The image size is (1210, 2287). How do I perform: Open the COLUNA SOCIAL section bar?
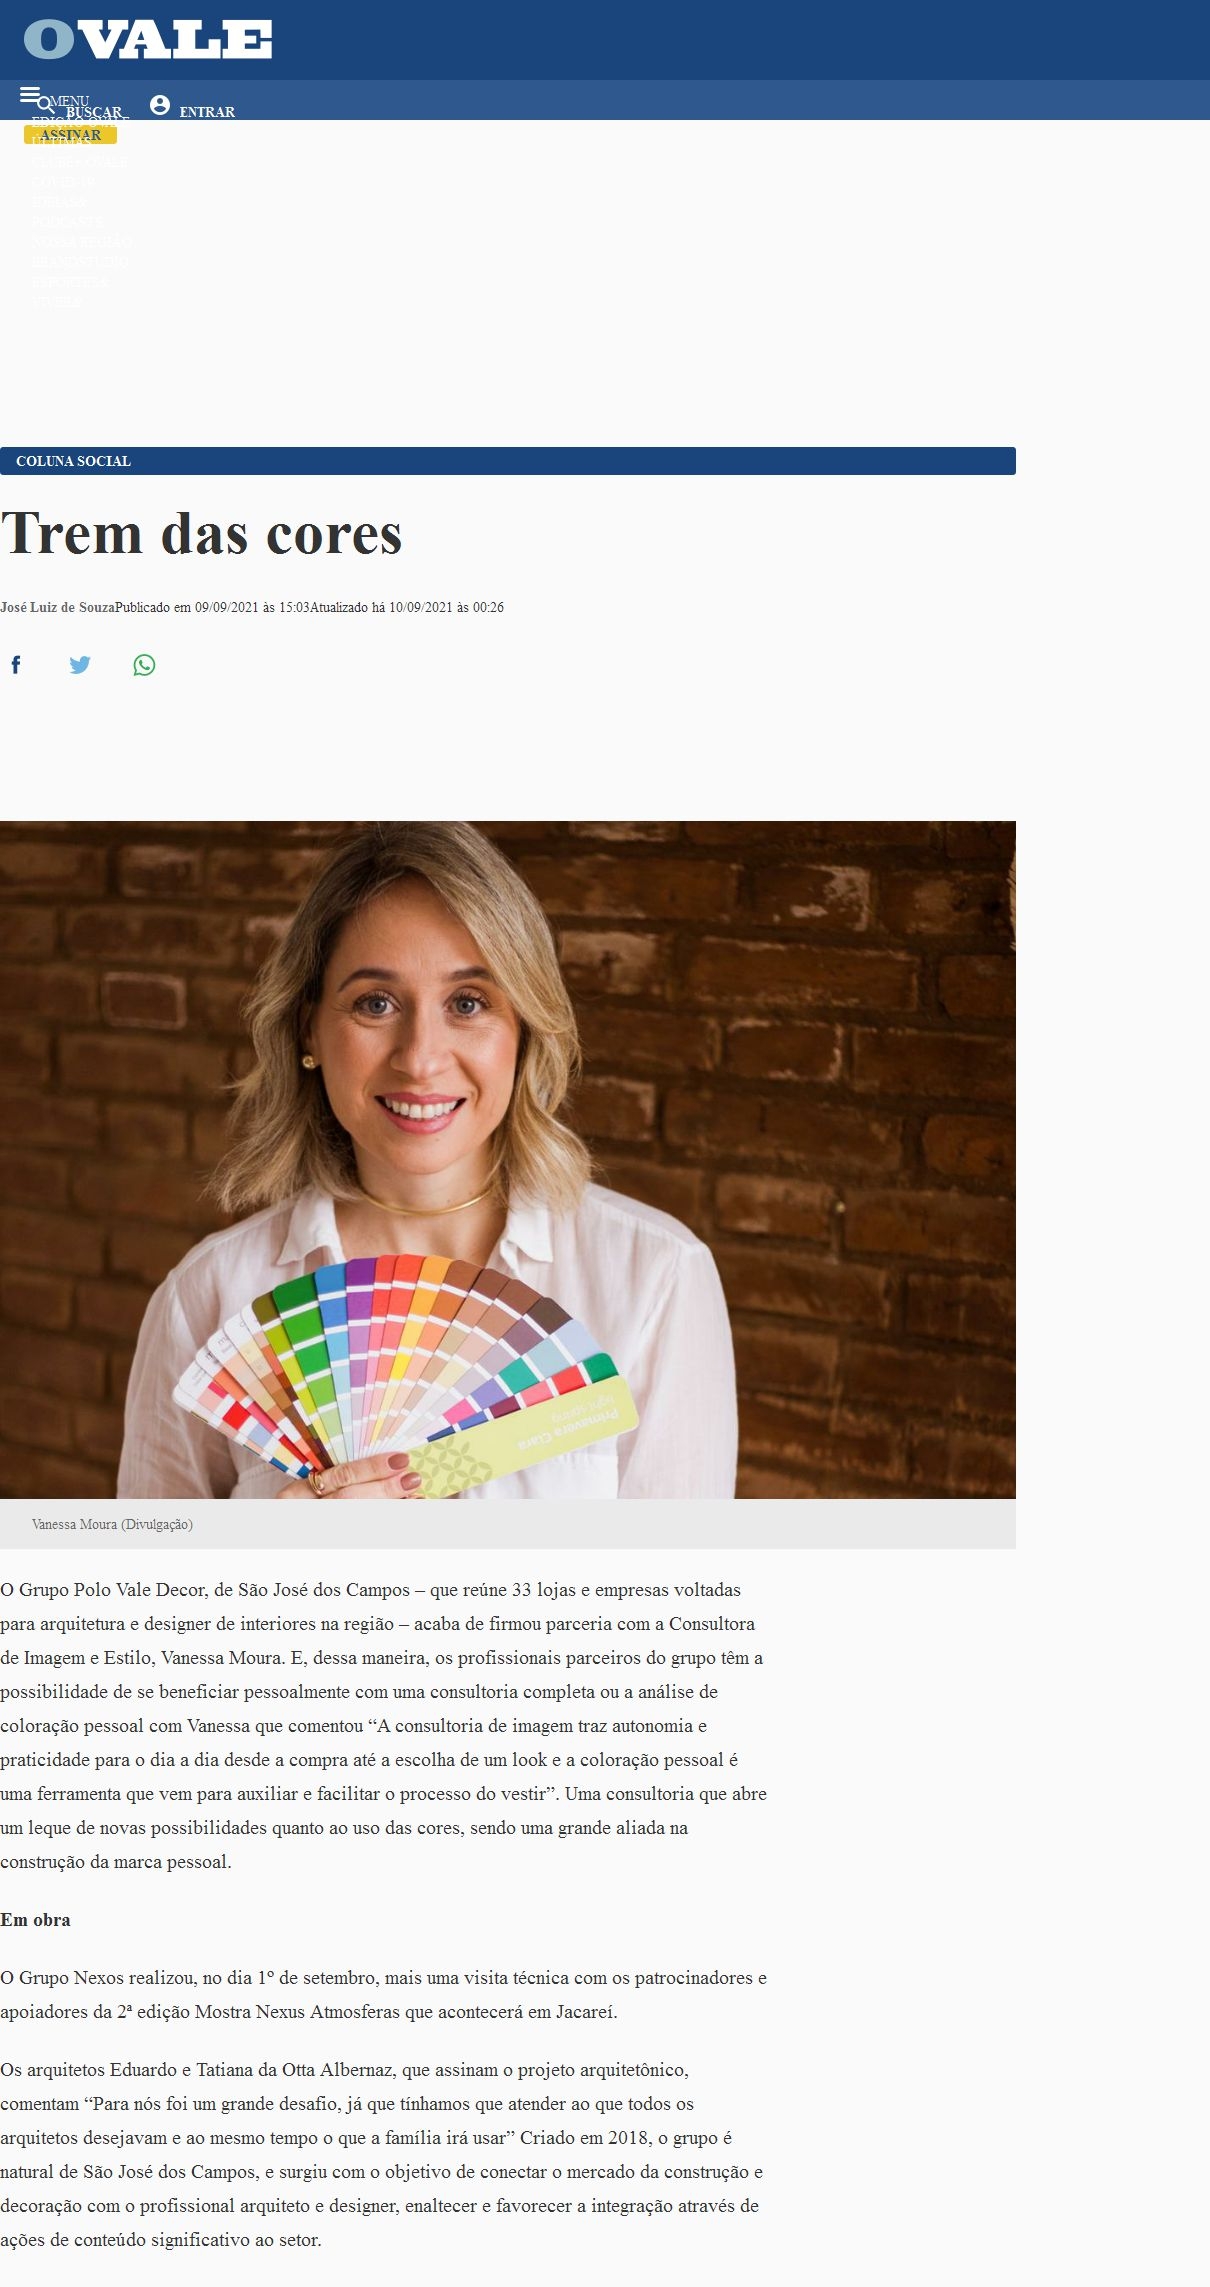click(x=508, y=461)
